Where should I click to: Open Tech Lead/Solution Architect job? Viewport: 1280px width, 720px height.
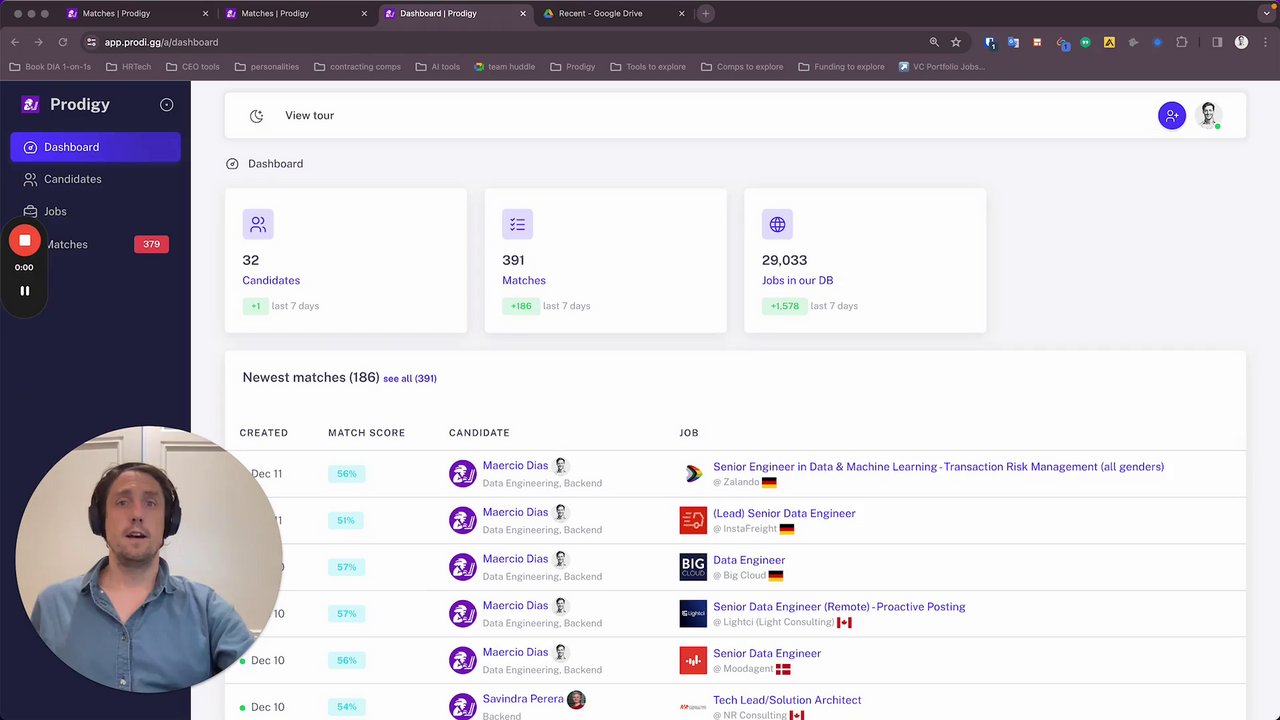click(787, 700)
